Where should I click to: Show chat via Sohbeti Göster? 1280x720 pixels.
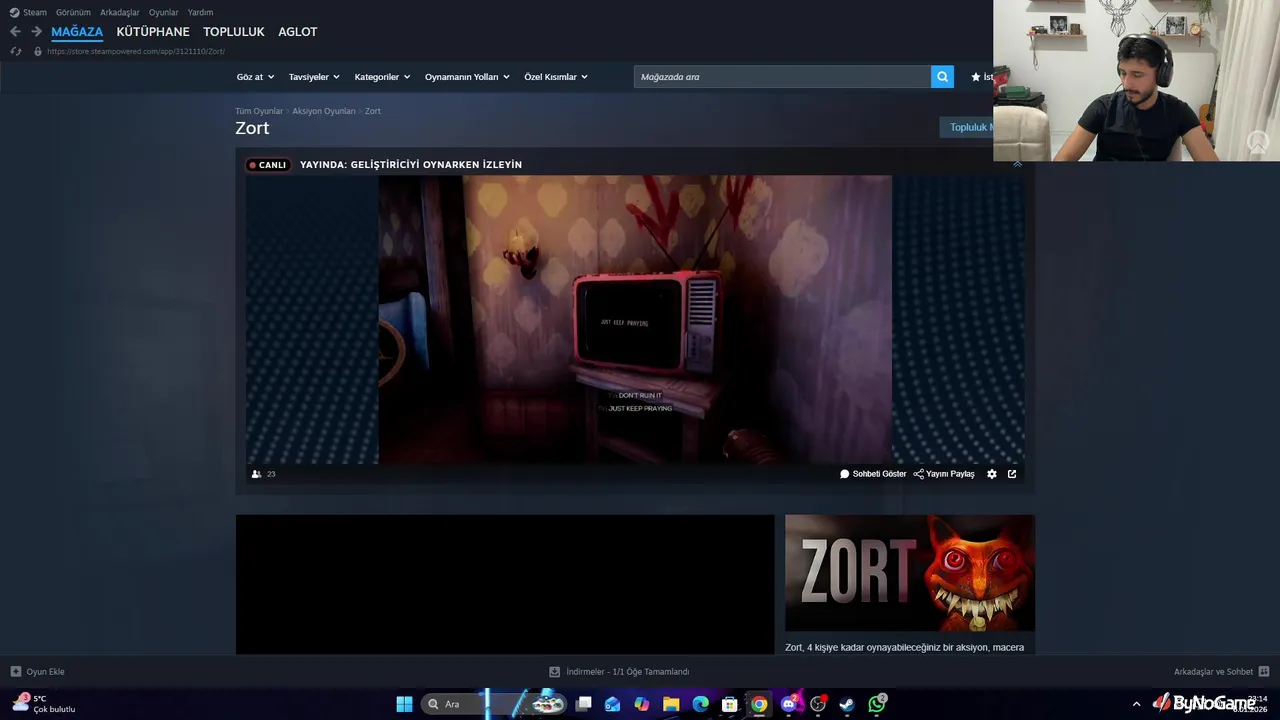pos(873,474)
